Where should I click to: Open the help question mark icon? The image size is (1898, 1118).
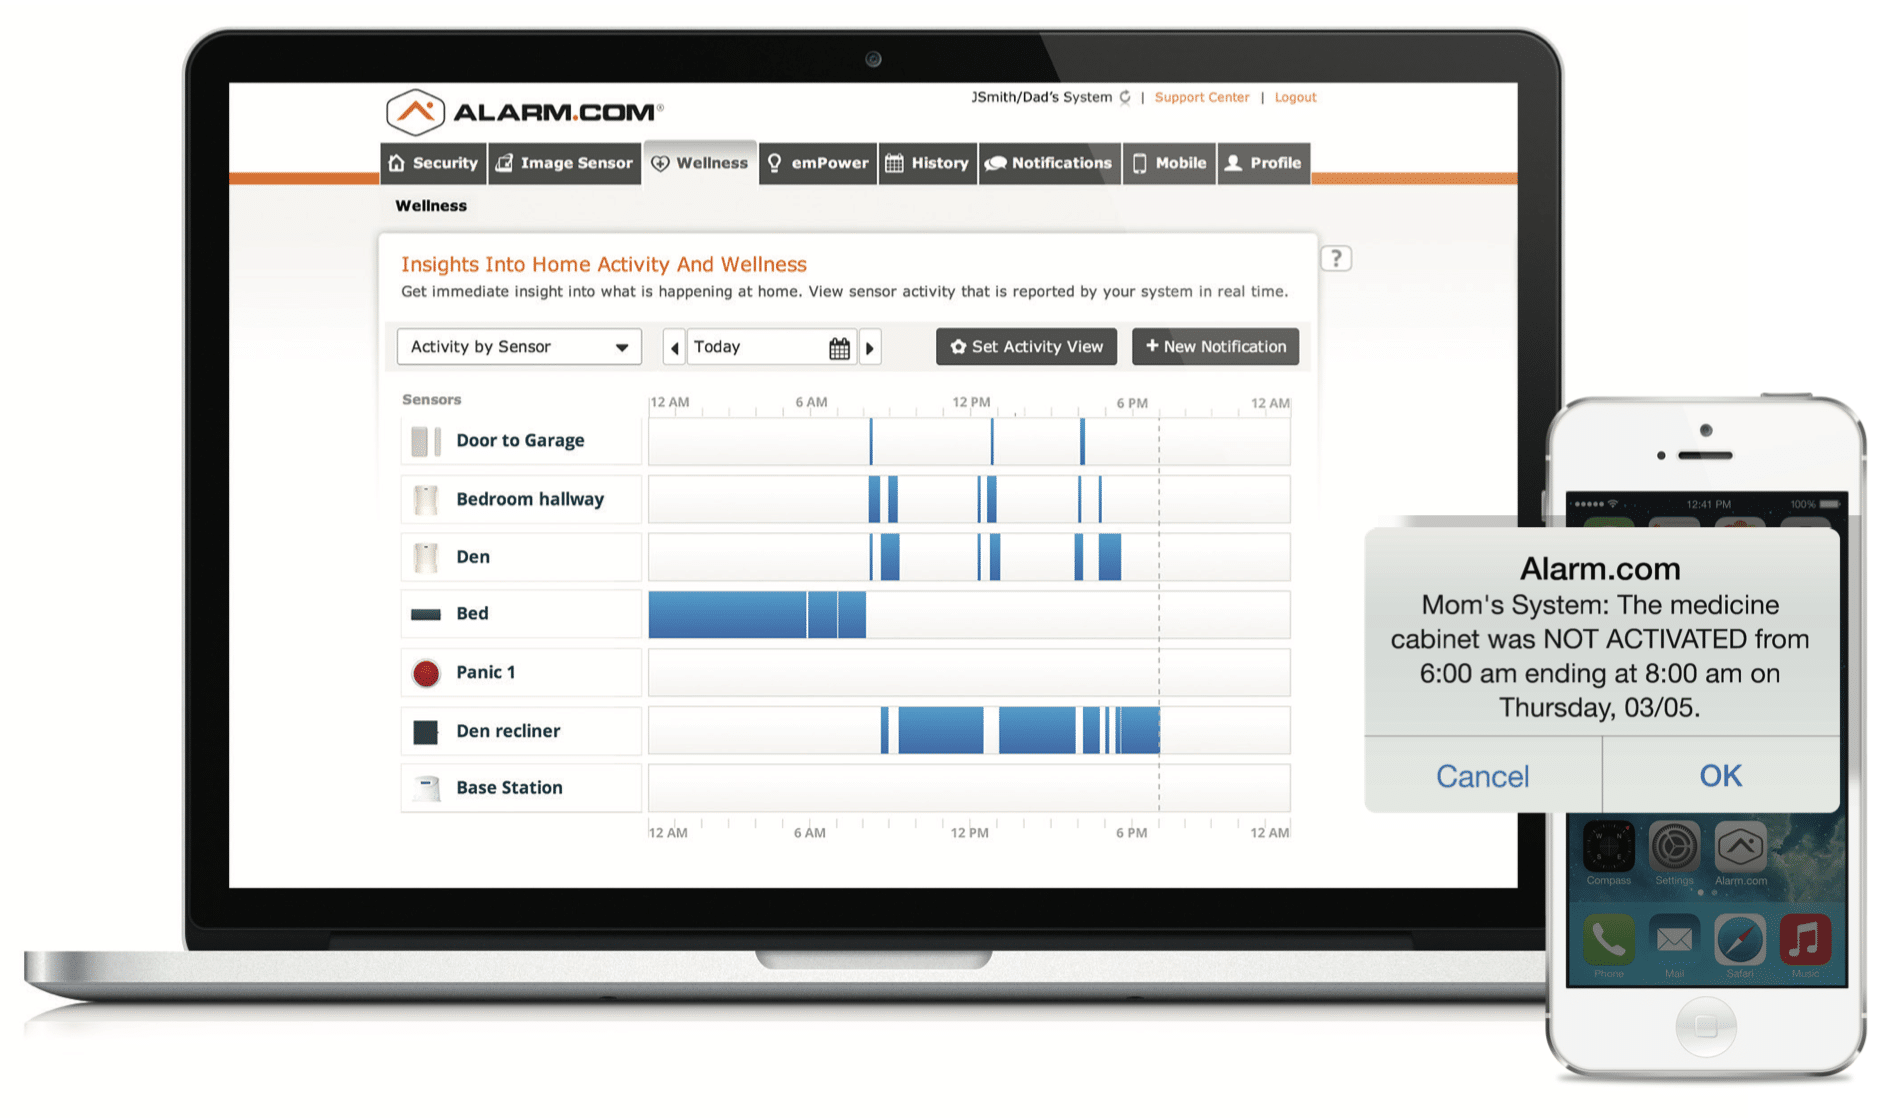[1336, 259]
